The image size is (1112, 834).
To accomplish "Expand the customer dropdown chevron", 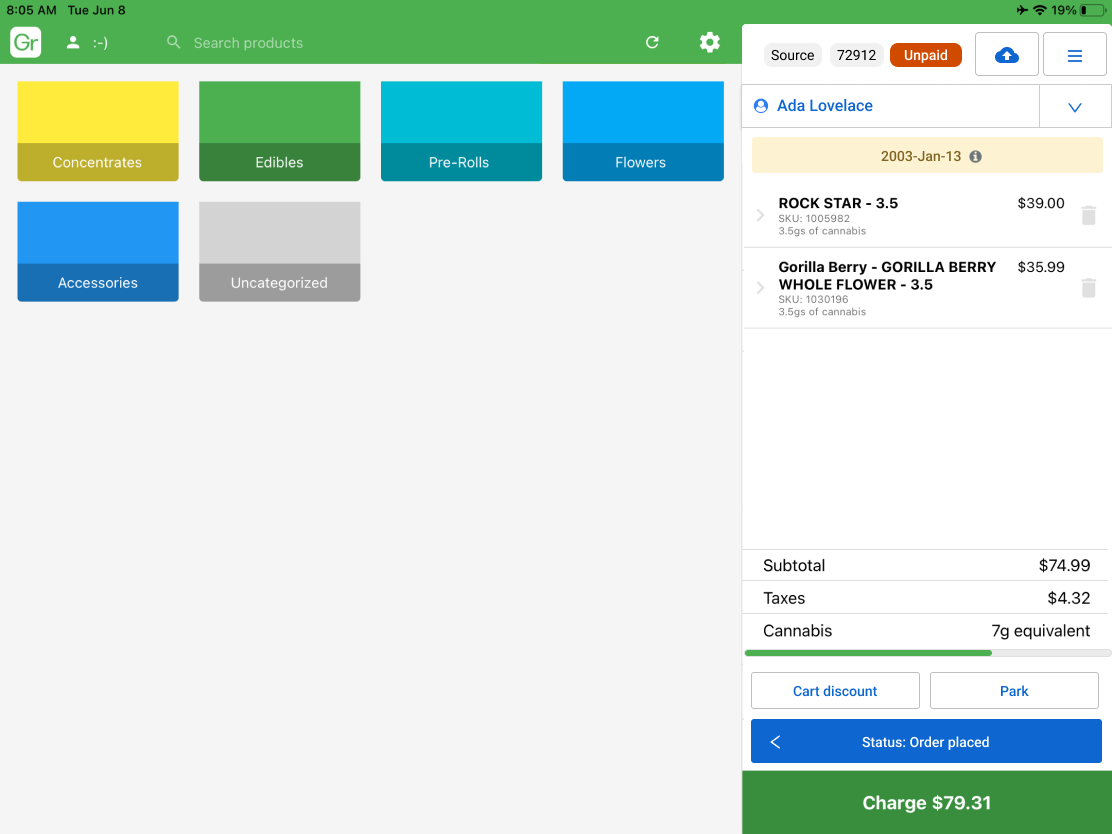I will click(1075, 107).
